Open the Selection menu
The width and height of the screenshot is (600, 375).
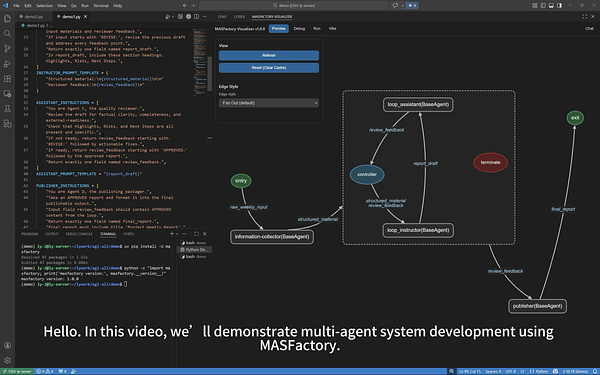pos(44,6)
